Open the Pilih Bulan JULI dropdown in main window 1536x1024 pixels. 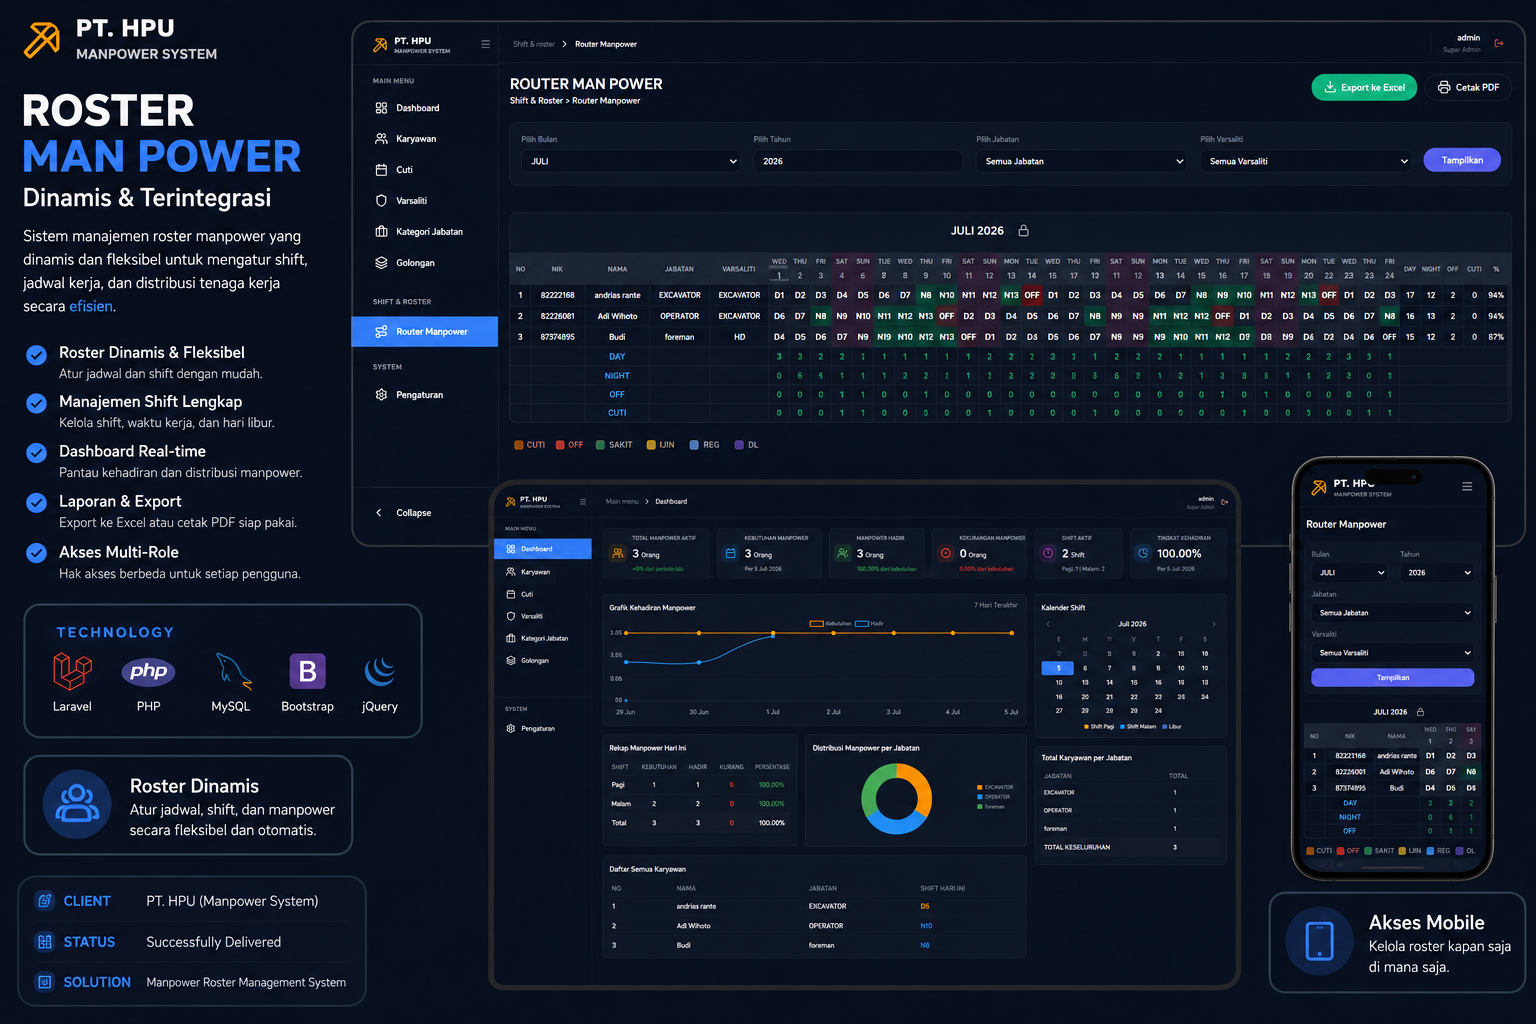(x=632, y=161)
